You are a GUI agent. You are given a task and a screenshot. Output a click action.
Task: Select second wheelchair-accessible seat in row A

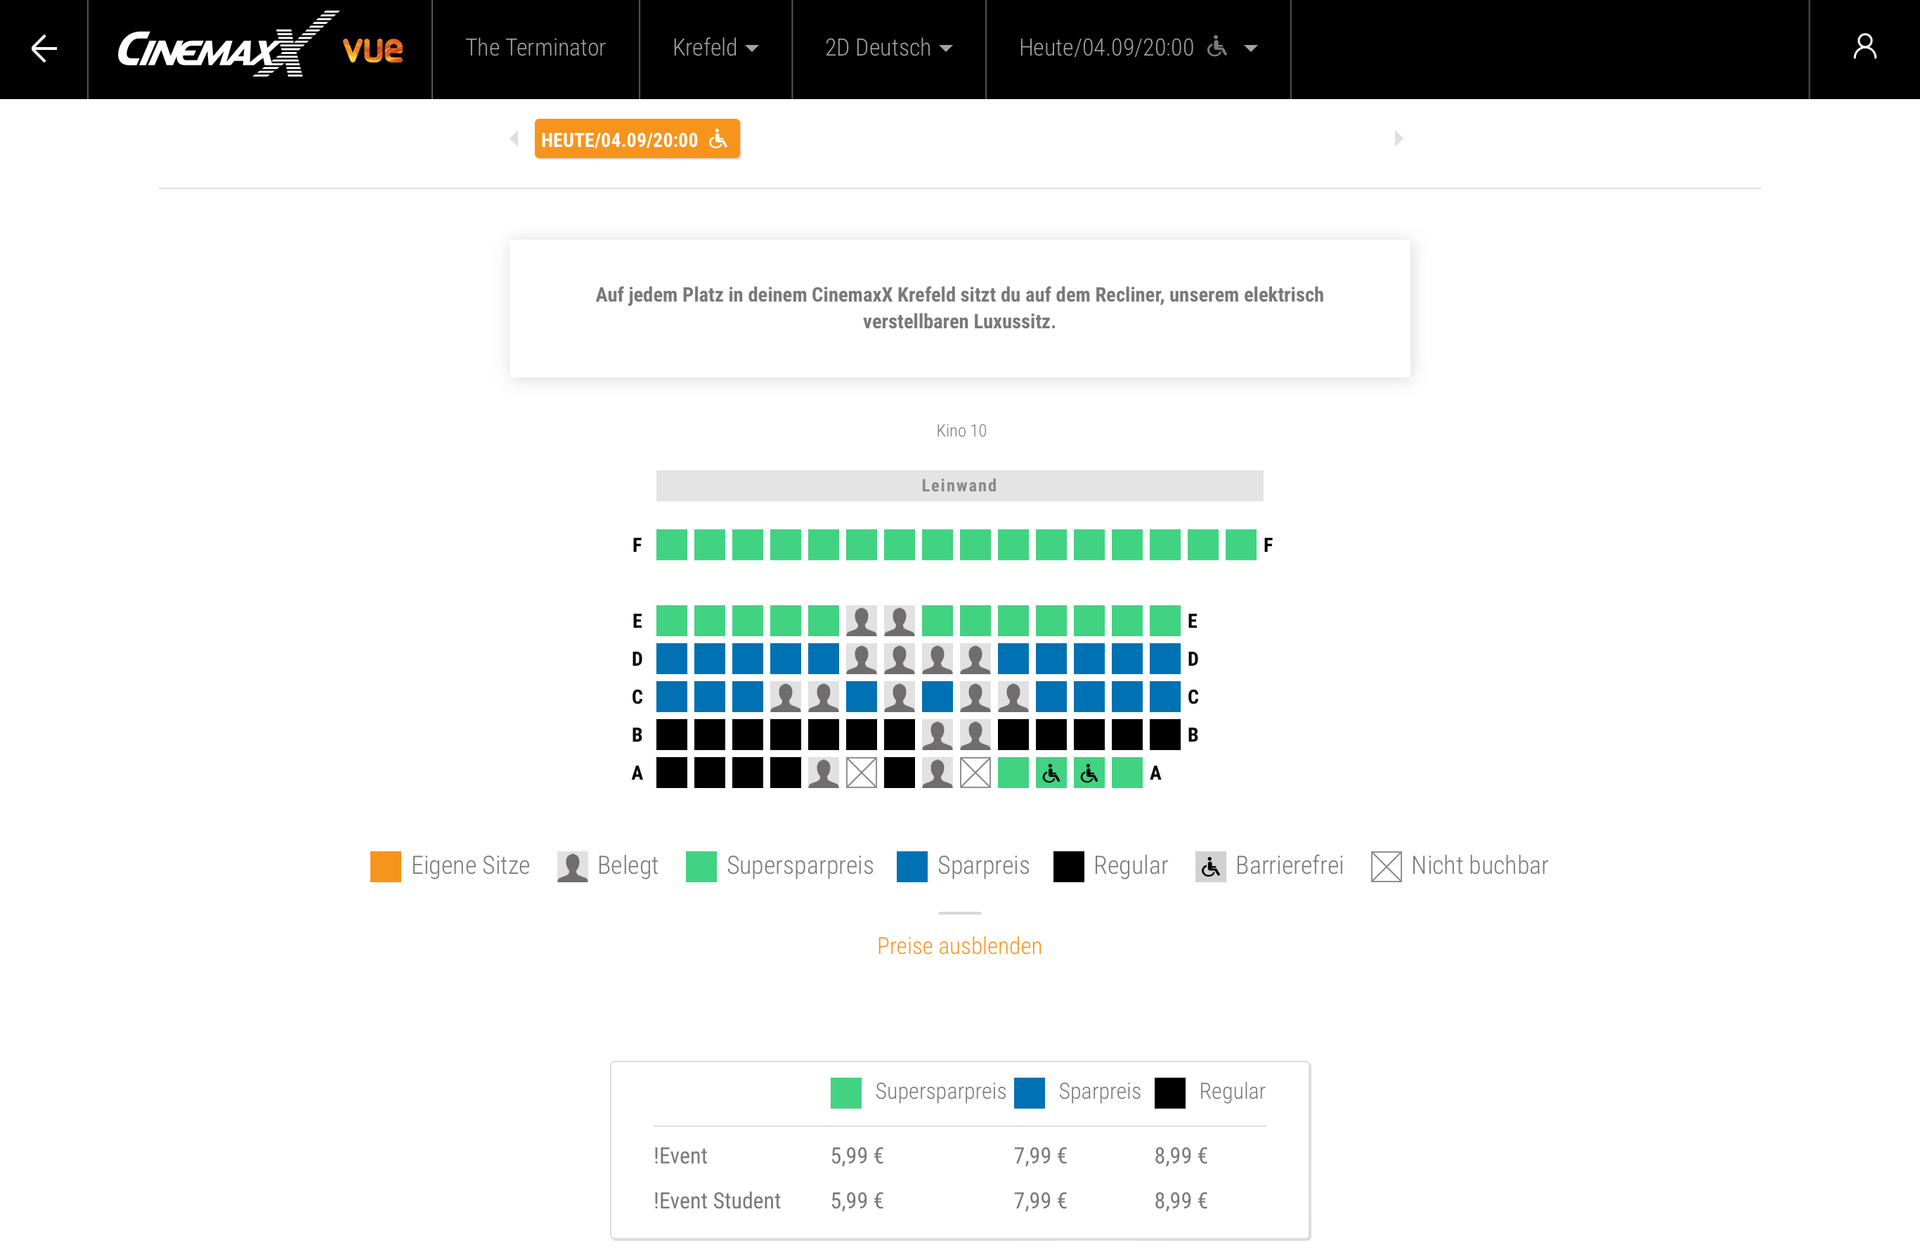[x=1089, y=773]
